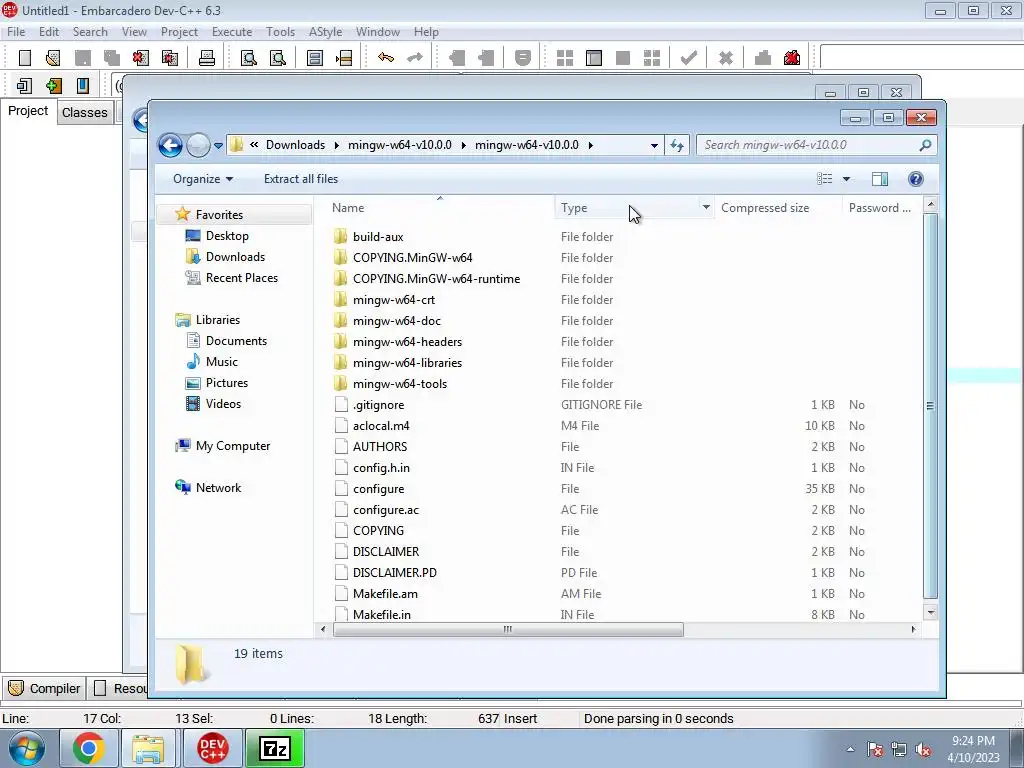Image resolution: width=1024 pixels, height=768 pixels.
Task: Click the Find icon in Dev-C++ toolbar
Action: 249,57
